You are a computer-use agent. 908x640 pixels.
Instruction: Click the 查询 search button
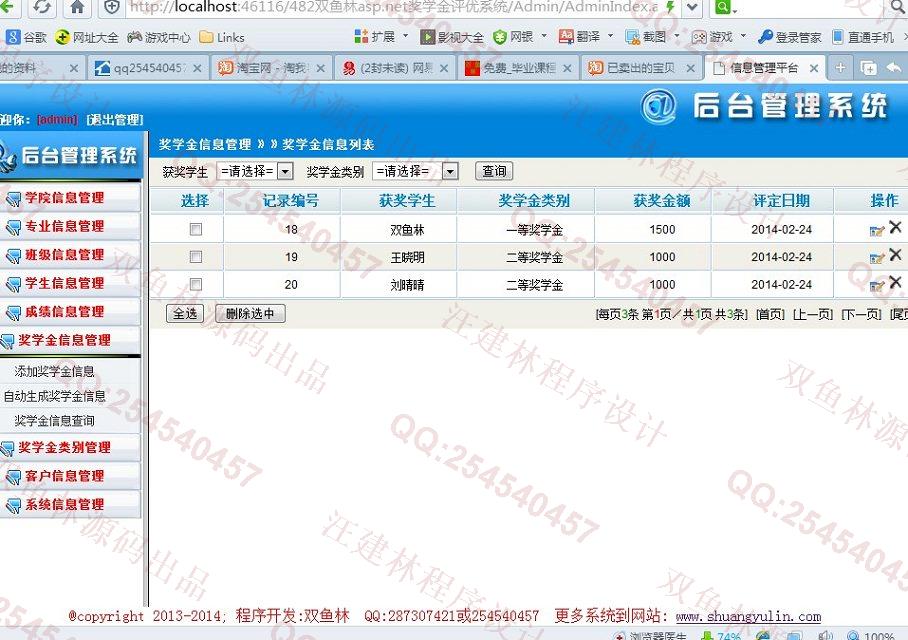[494, 171]
